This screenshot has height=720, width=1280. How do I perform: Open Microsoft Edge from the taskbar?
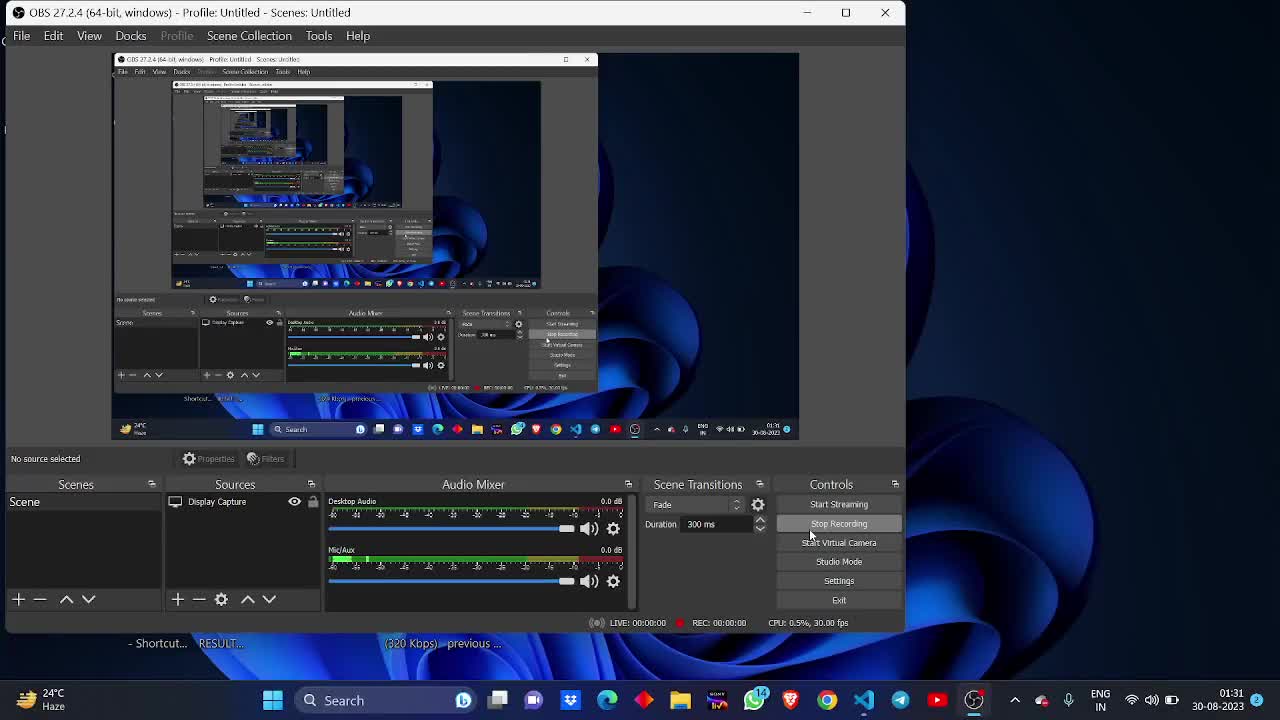607,700
